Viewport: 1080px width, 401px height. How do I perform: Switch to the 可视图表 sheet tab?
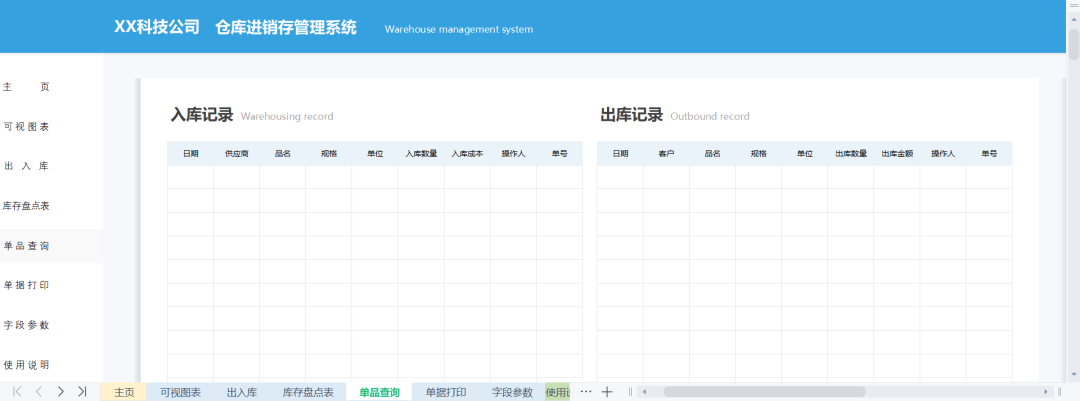coord(180,392)
